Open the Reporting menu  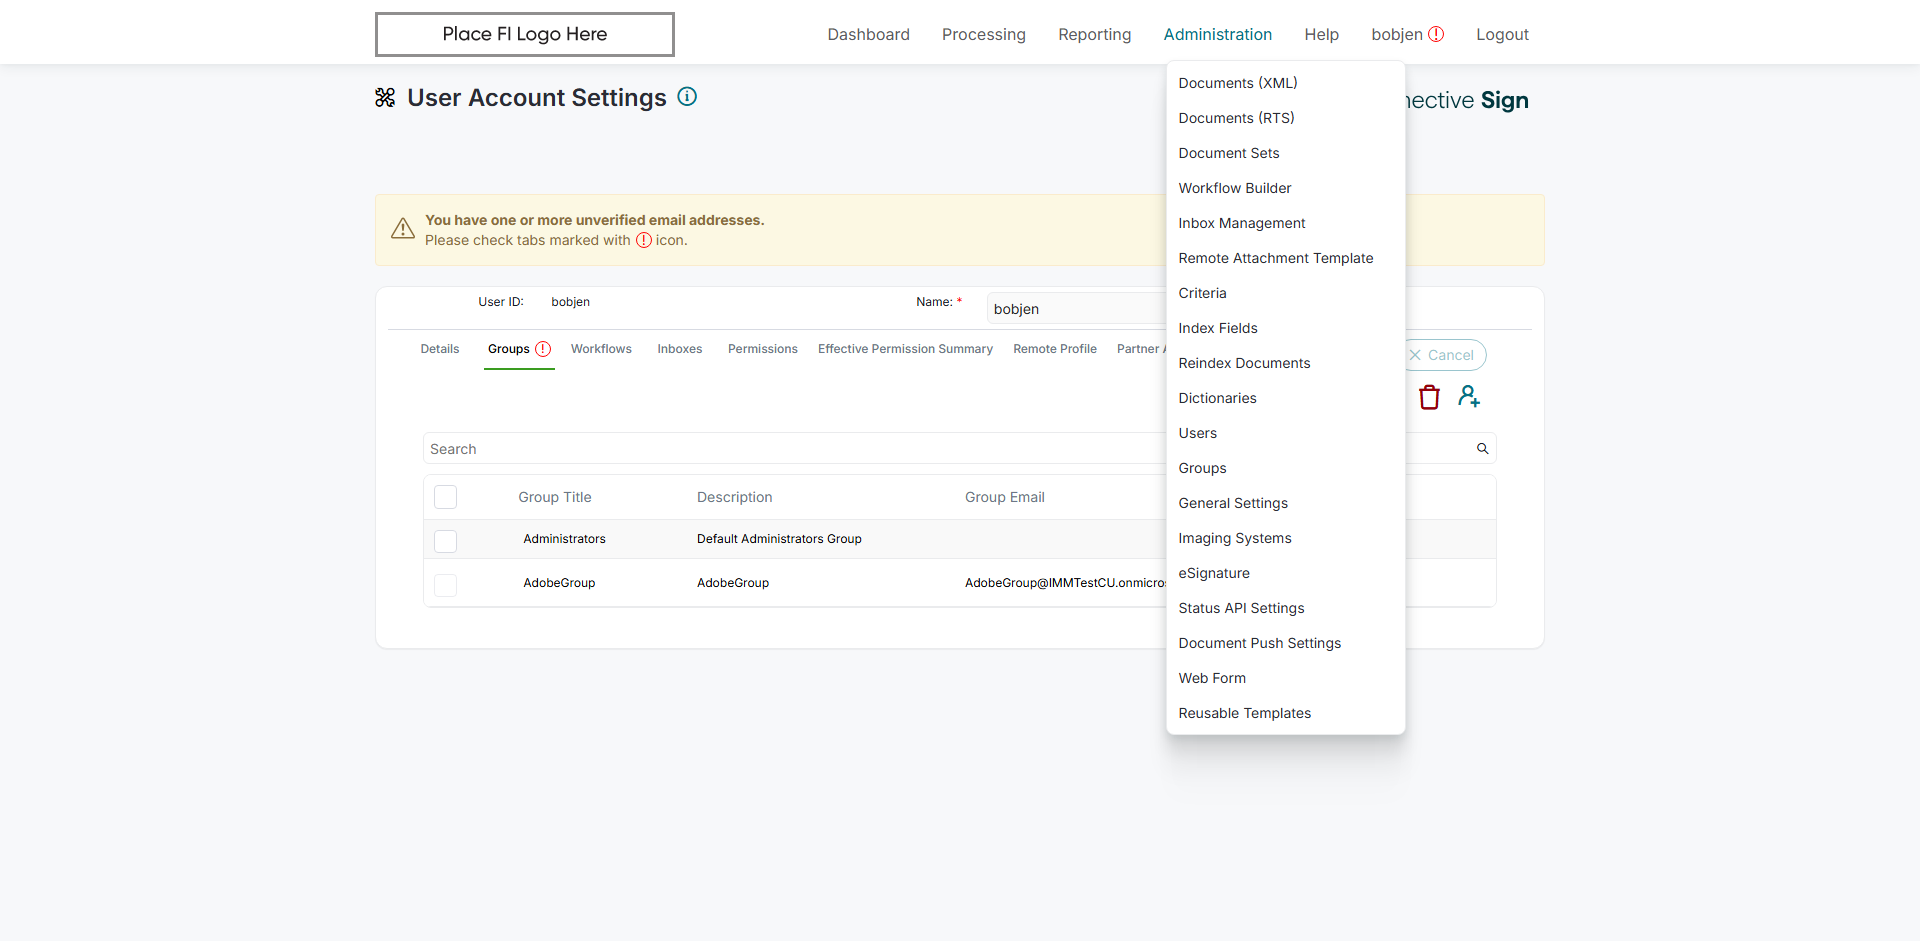(x=1094, y=34)
